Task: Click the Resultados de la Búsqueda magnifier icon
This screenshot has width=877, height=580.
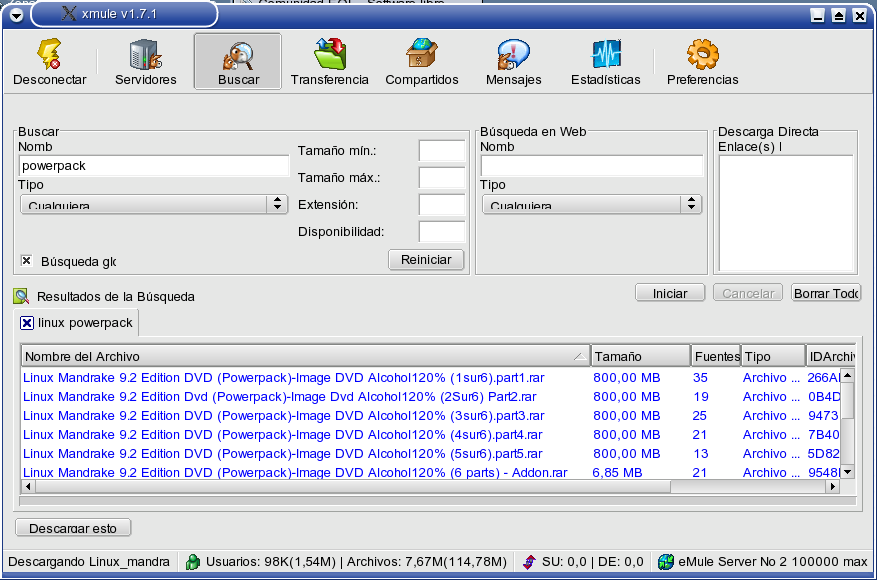Action: pos(21,296)
